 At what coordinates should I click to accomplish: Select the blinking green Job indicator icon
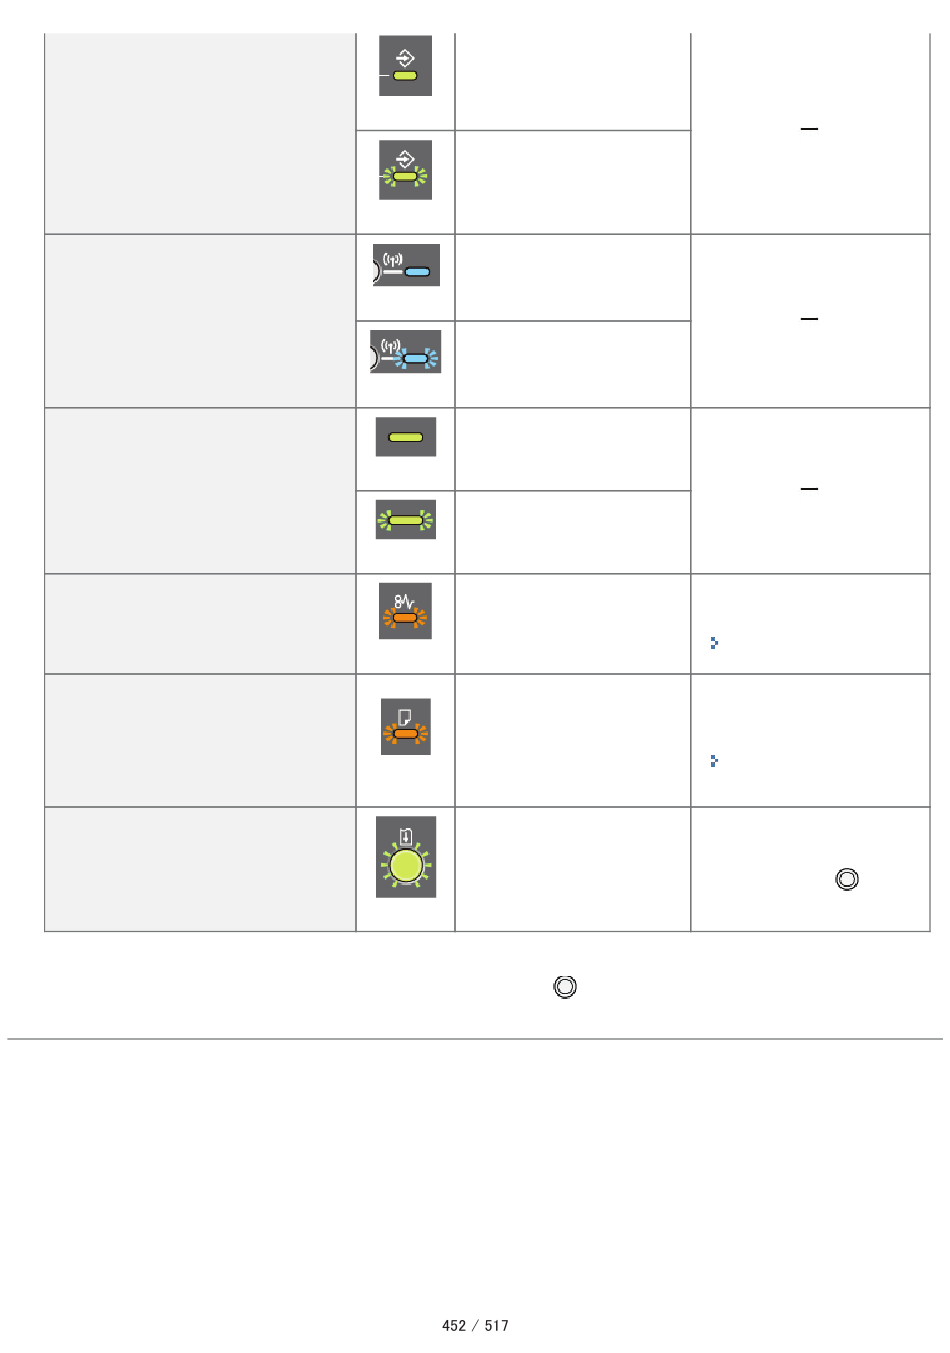[x=405, y=170]
